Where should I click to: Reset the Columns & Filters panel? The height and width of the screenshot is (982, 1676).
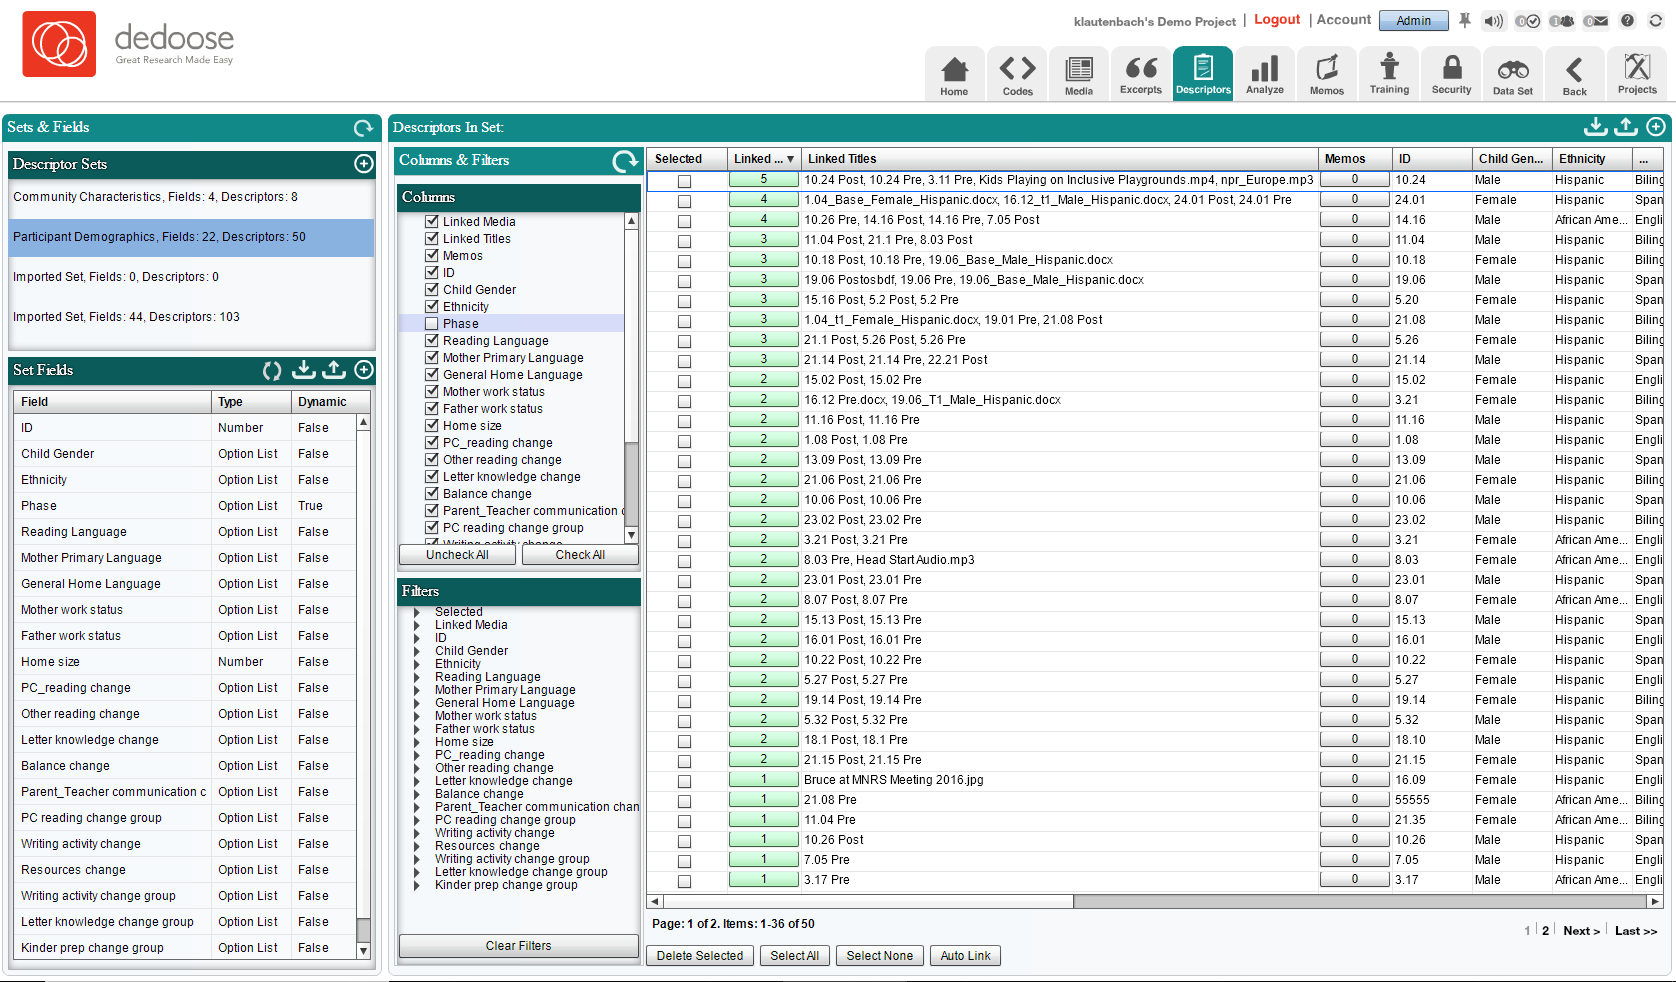pos(625,161)
